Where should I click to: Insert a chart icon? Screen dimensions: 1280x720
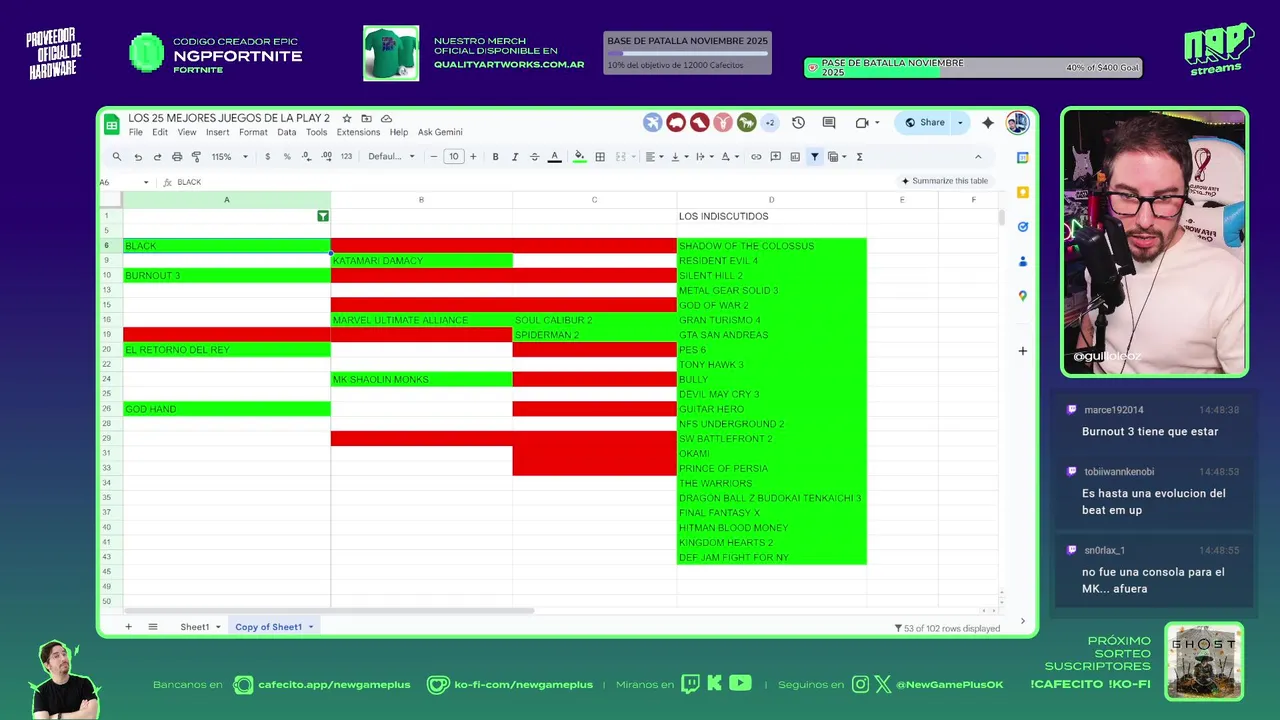tap(795, 157)
